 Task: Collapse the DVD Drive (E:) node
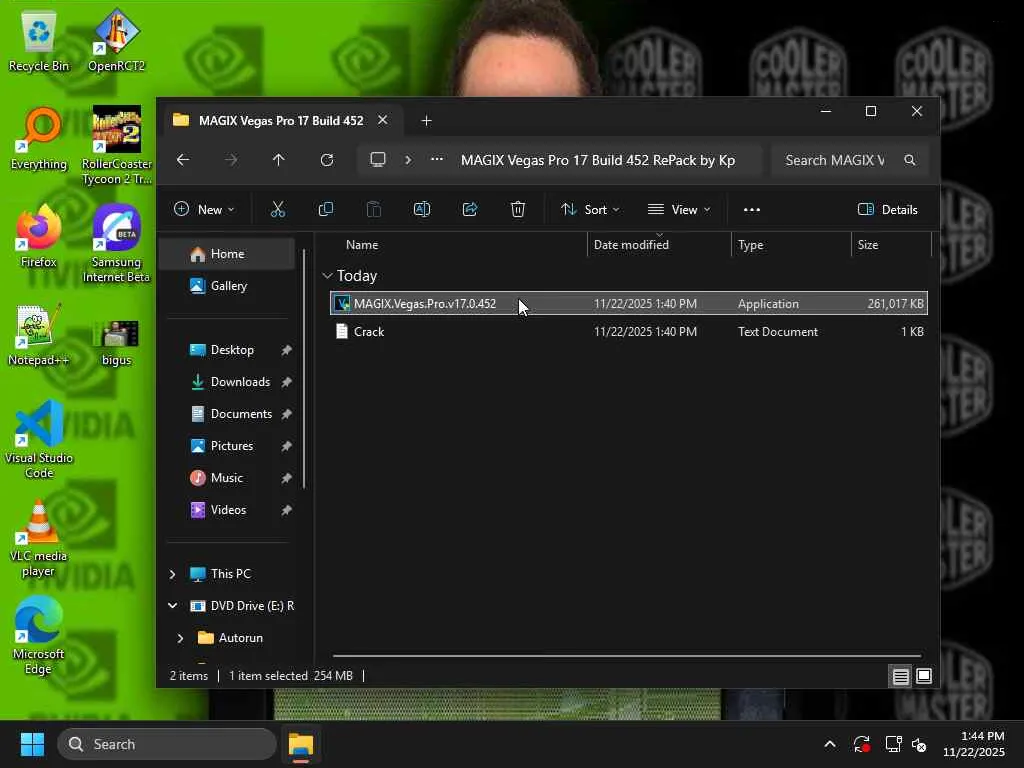point(172,606)
